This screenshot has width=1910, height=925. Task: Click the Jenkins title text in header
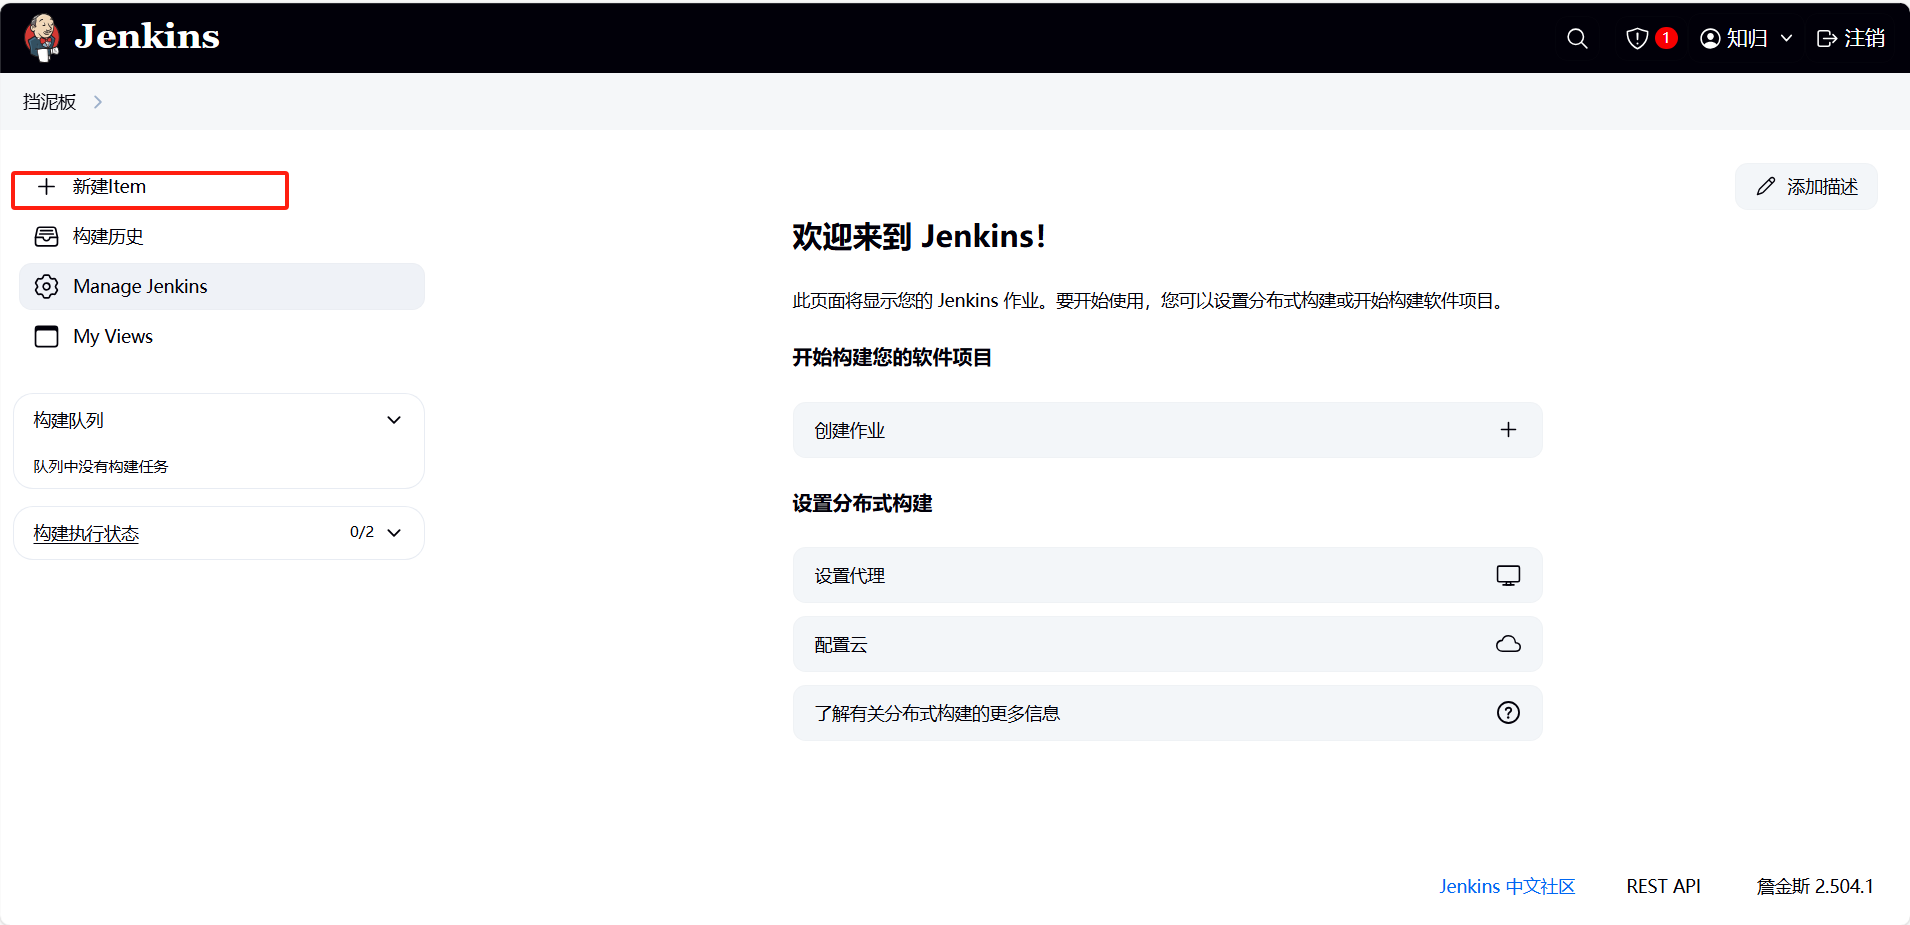(x=147, y=37)
